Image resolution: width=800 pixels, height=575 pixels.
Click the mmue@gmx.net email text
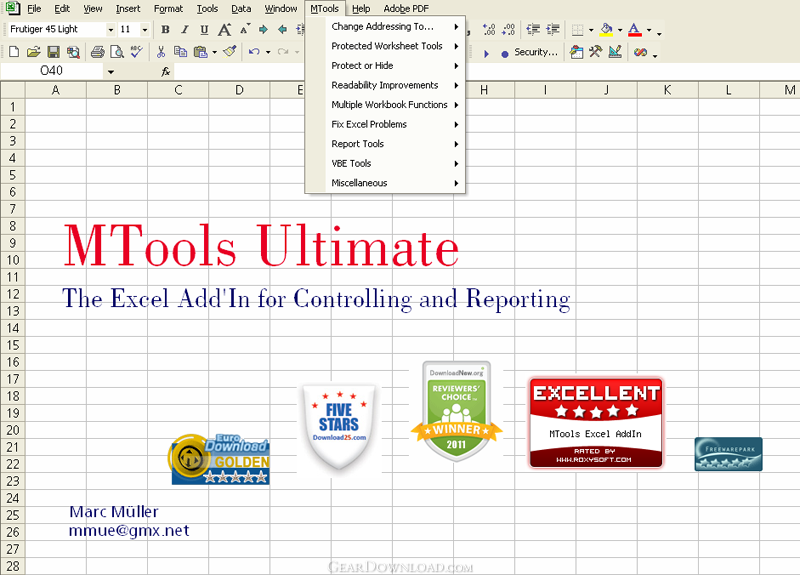129,531
